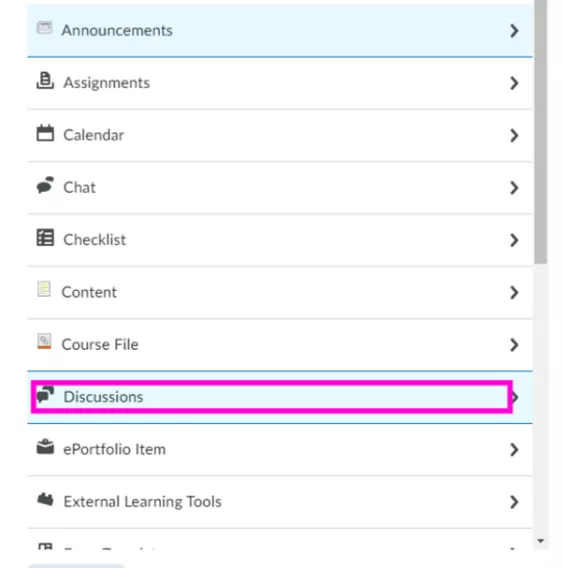Open the Discussions menu entry
The image size is (563, 568).
coord(280,397)
